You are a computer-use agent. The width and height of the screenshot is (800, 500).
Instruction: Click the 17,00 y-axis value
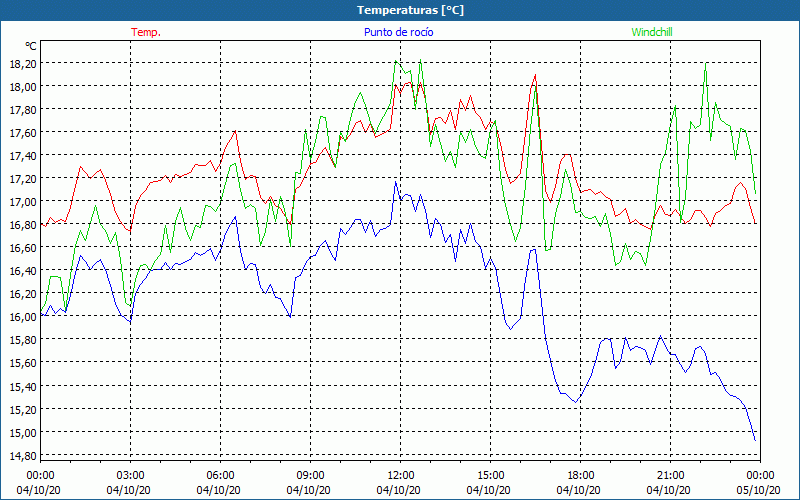tap(23, 201)
